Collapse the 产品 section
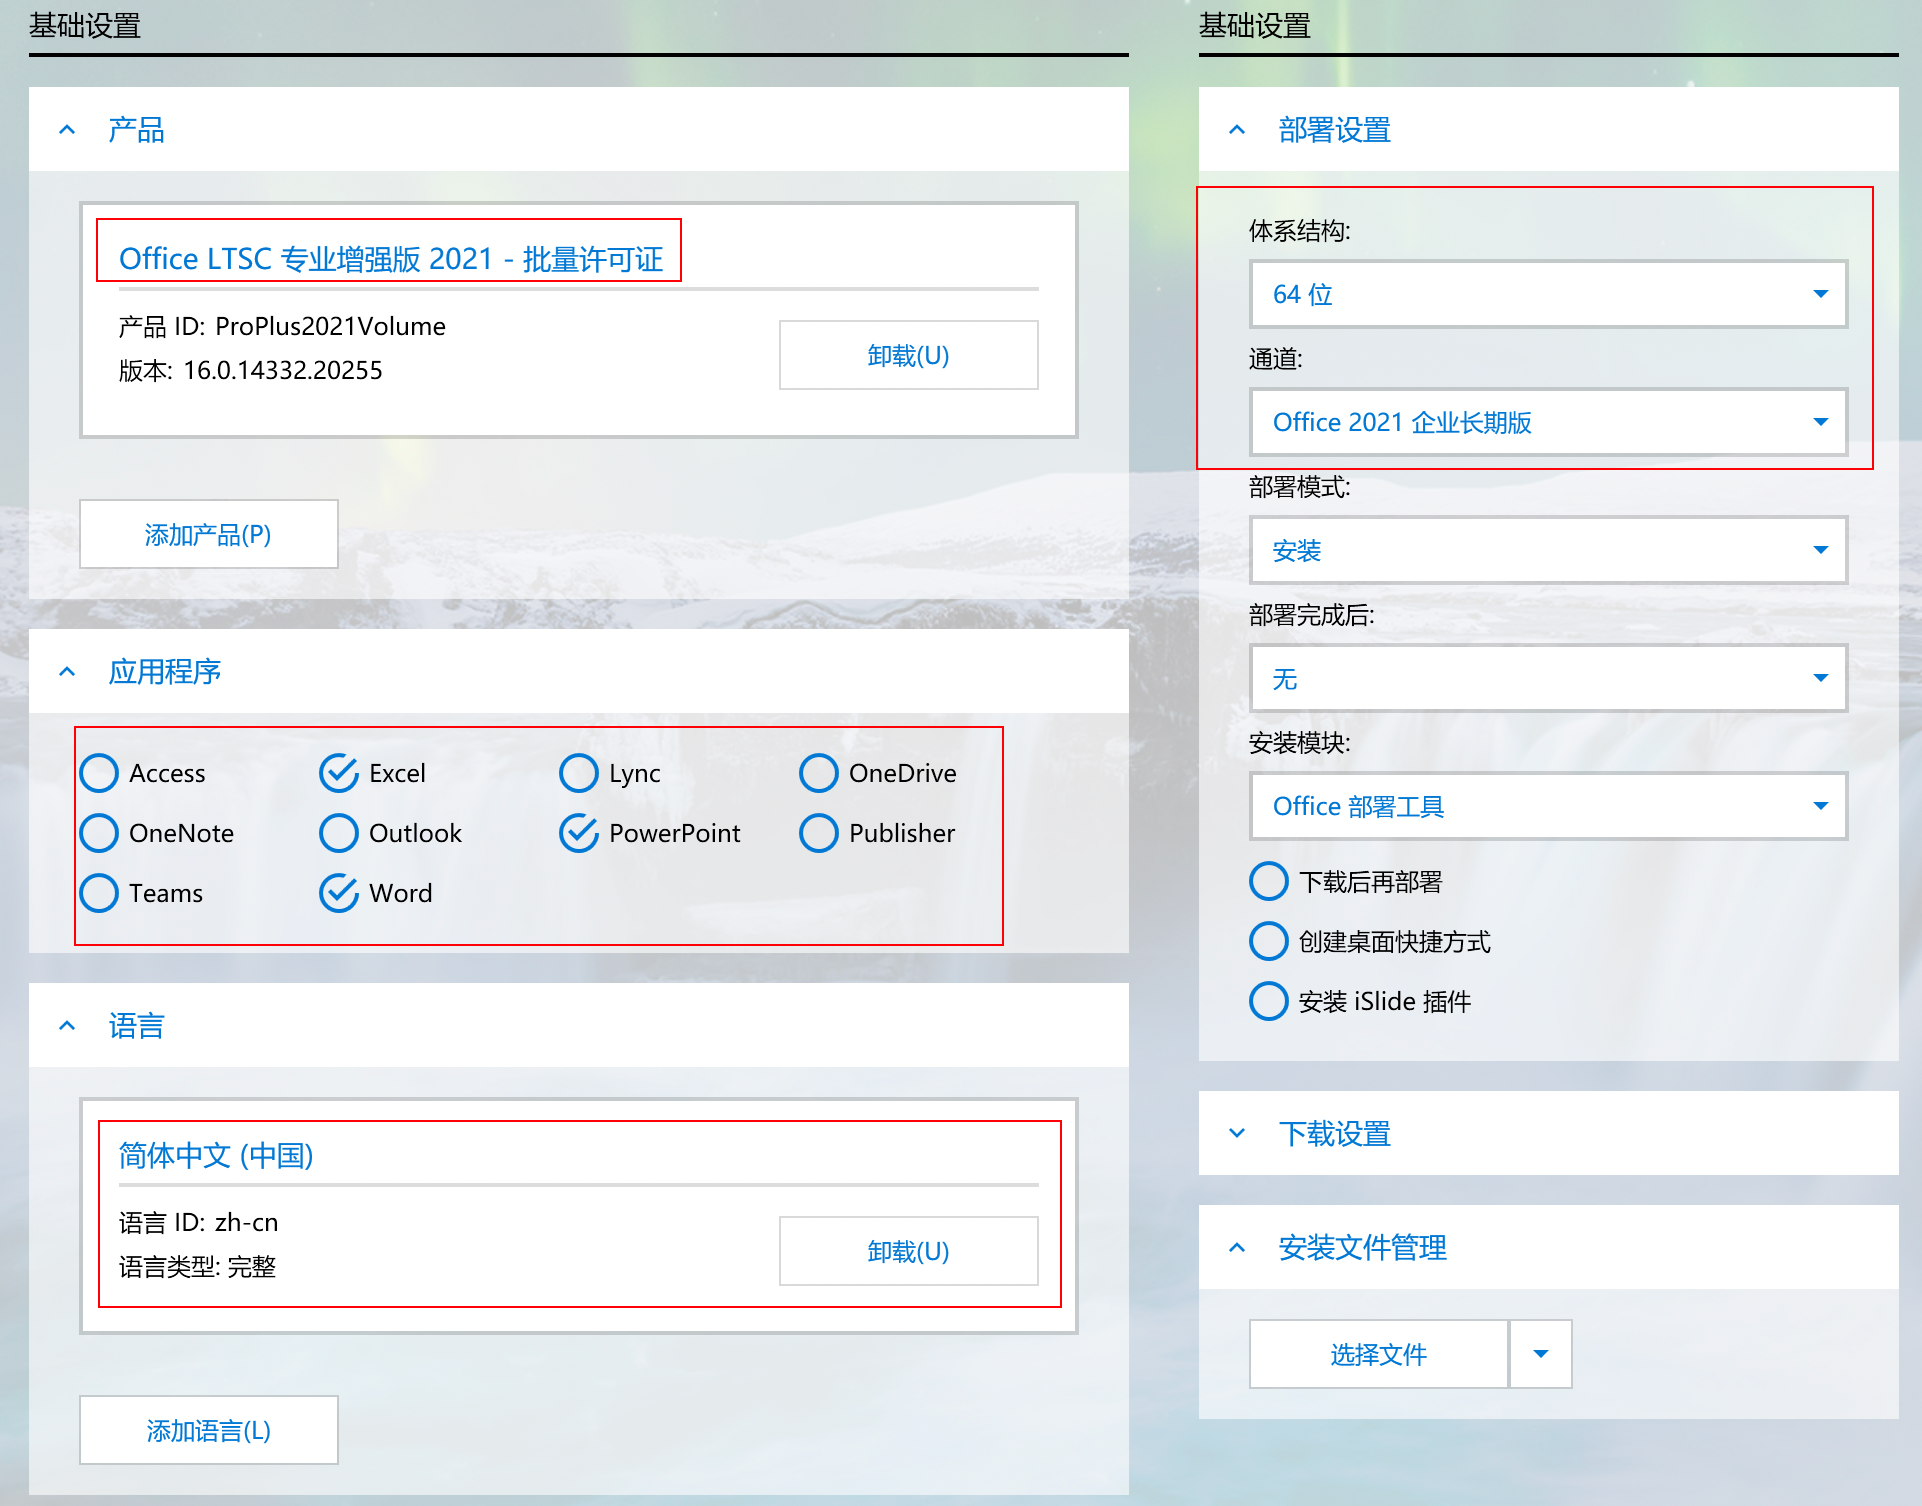 click(67, 130)
